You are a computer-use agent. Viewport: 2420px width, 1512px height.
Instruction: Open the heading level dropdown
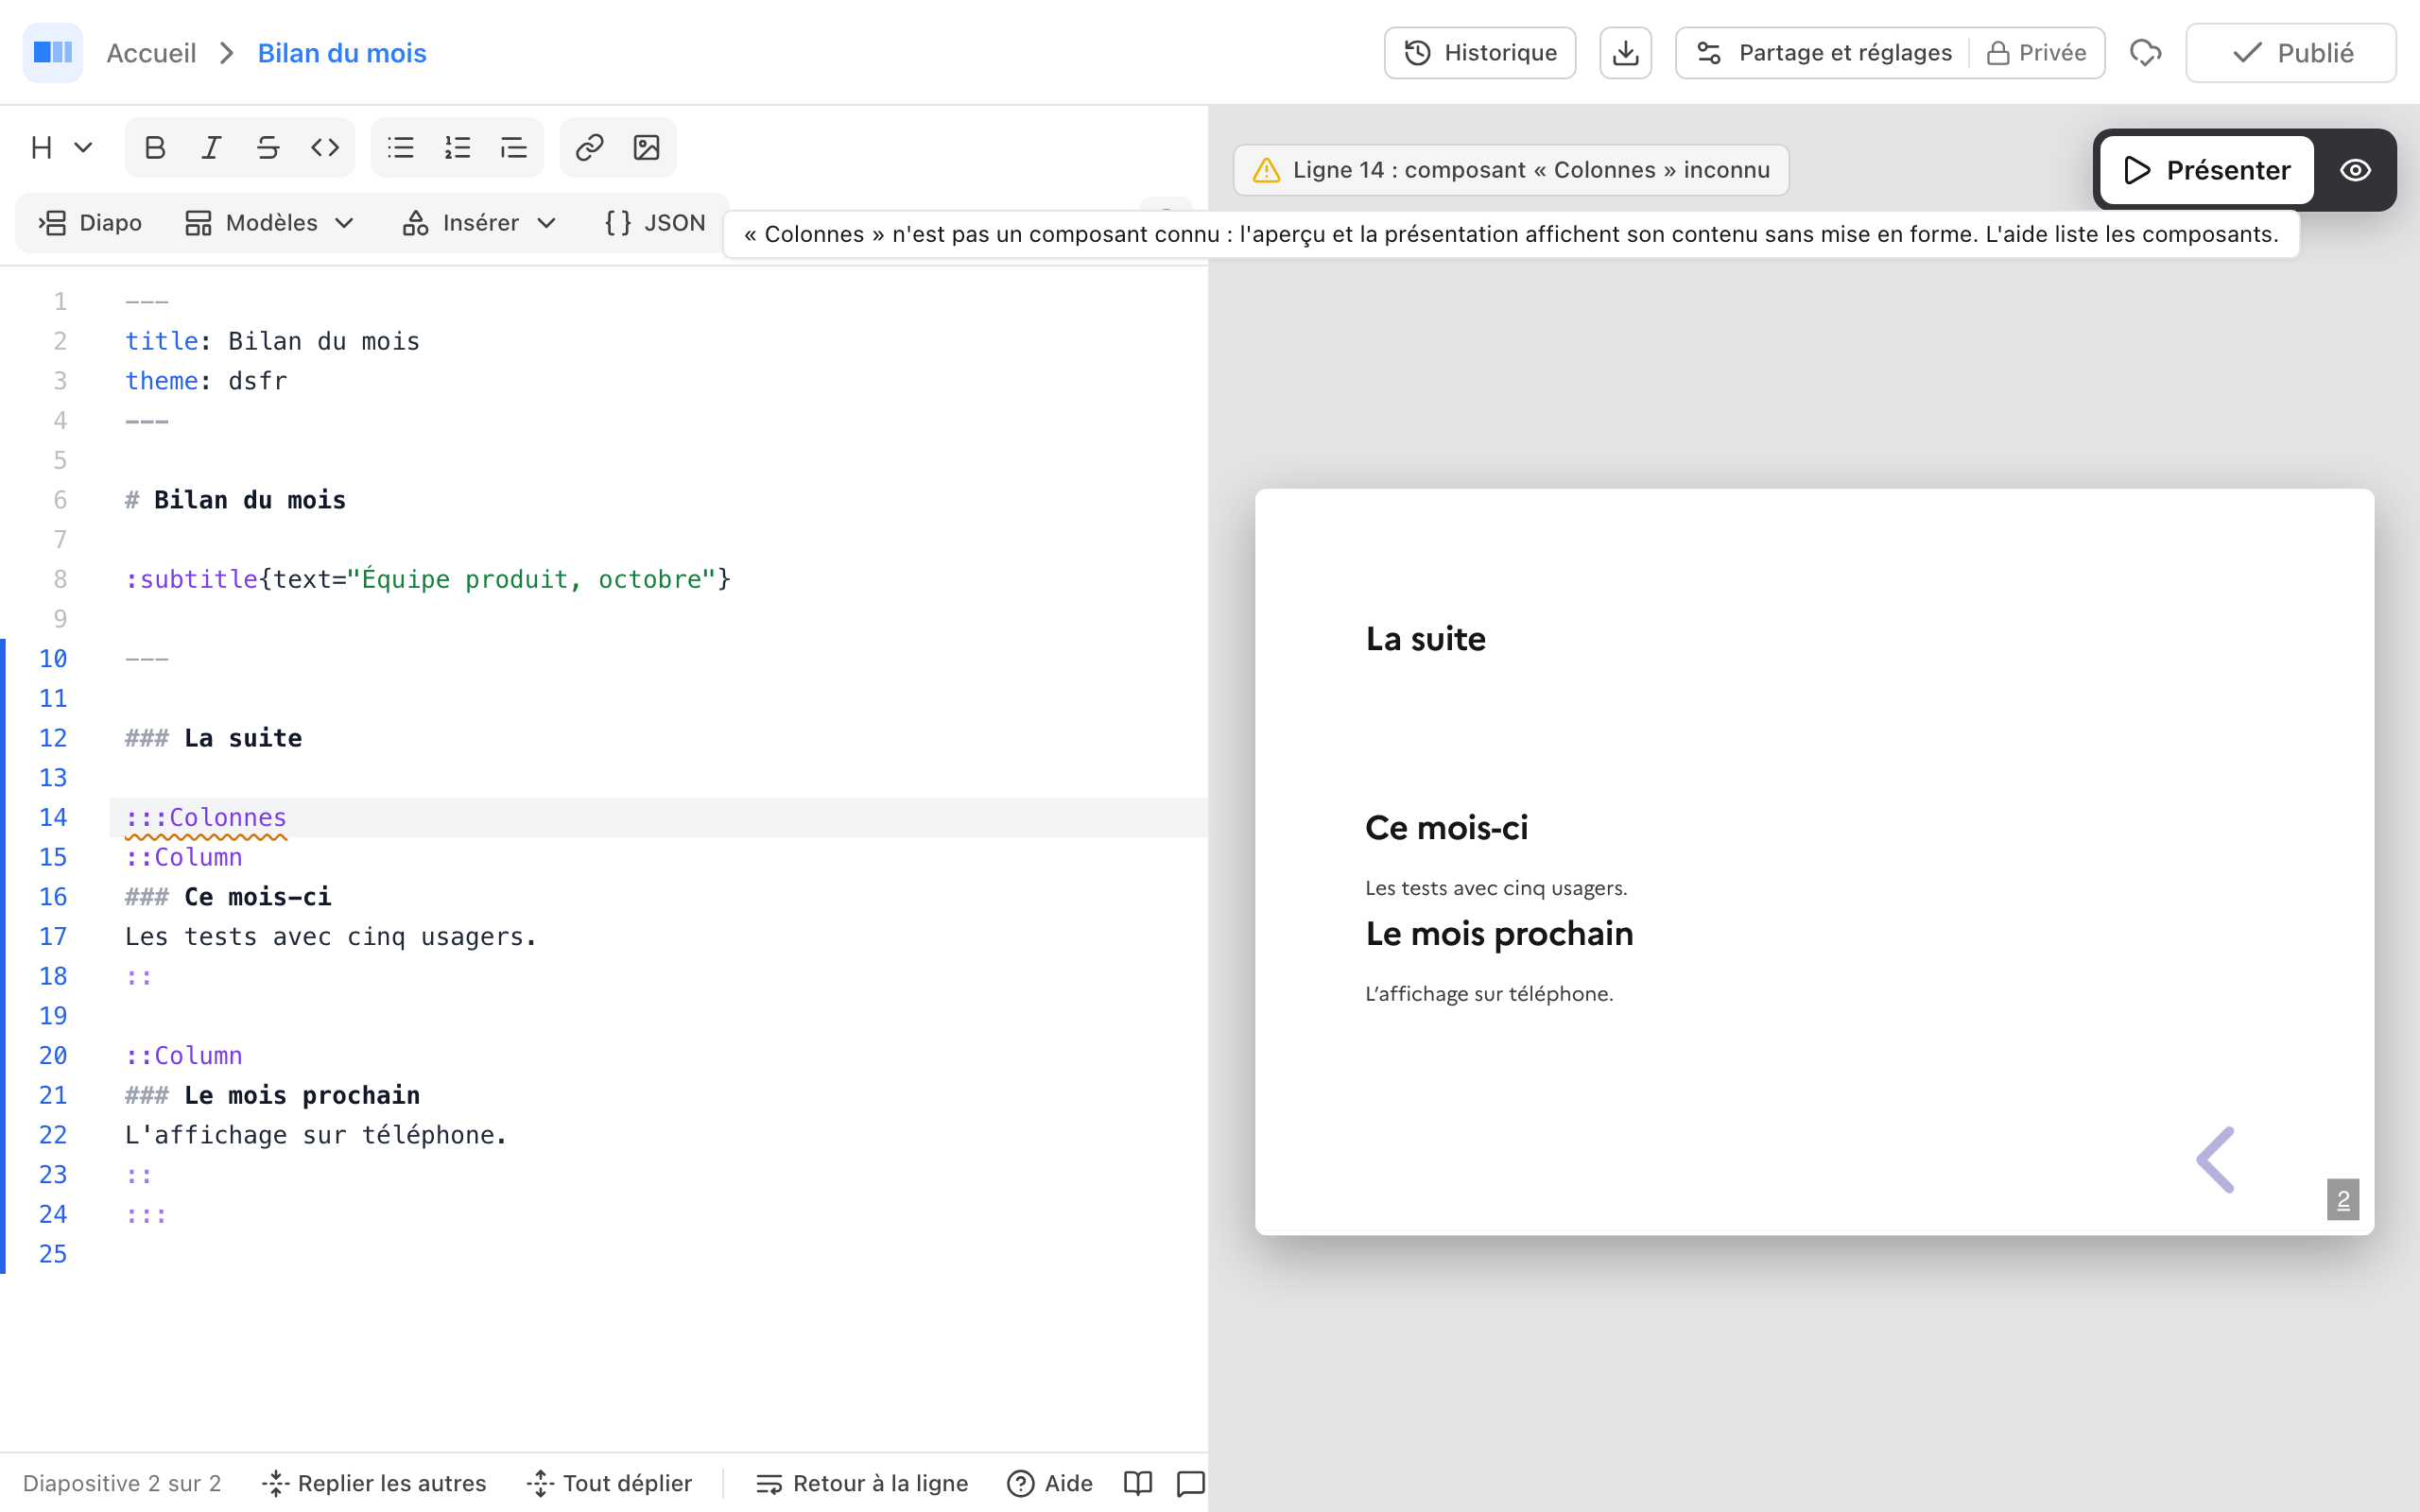[x=61, y=148]
